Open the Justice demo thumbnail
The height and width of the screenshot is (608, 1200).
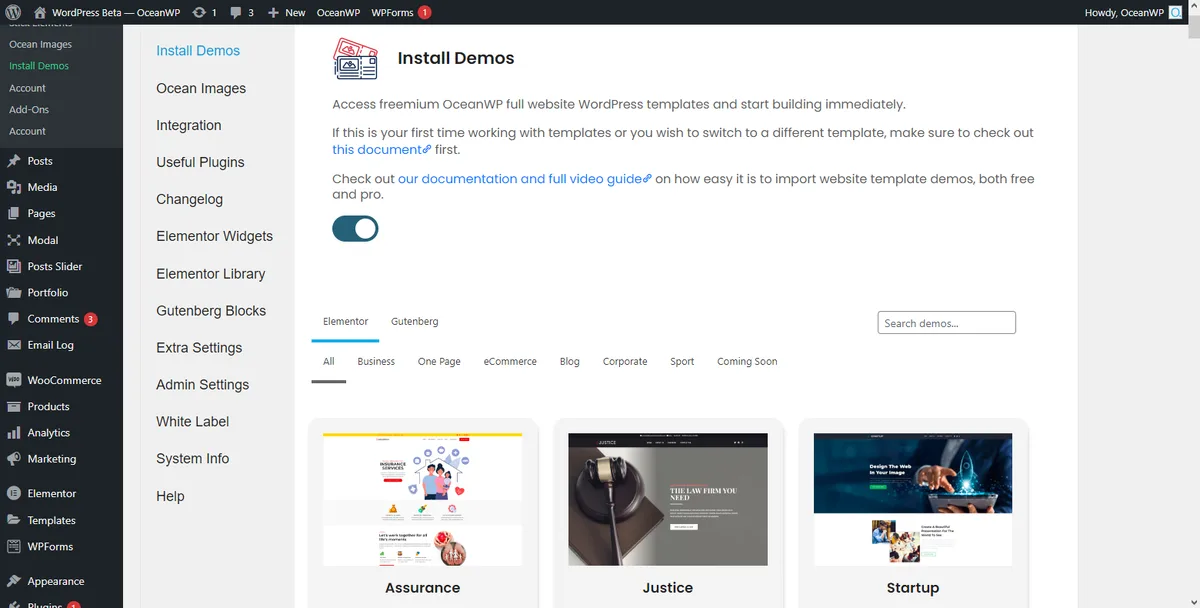click(x=668, y=499)
